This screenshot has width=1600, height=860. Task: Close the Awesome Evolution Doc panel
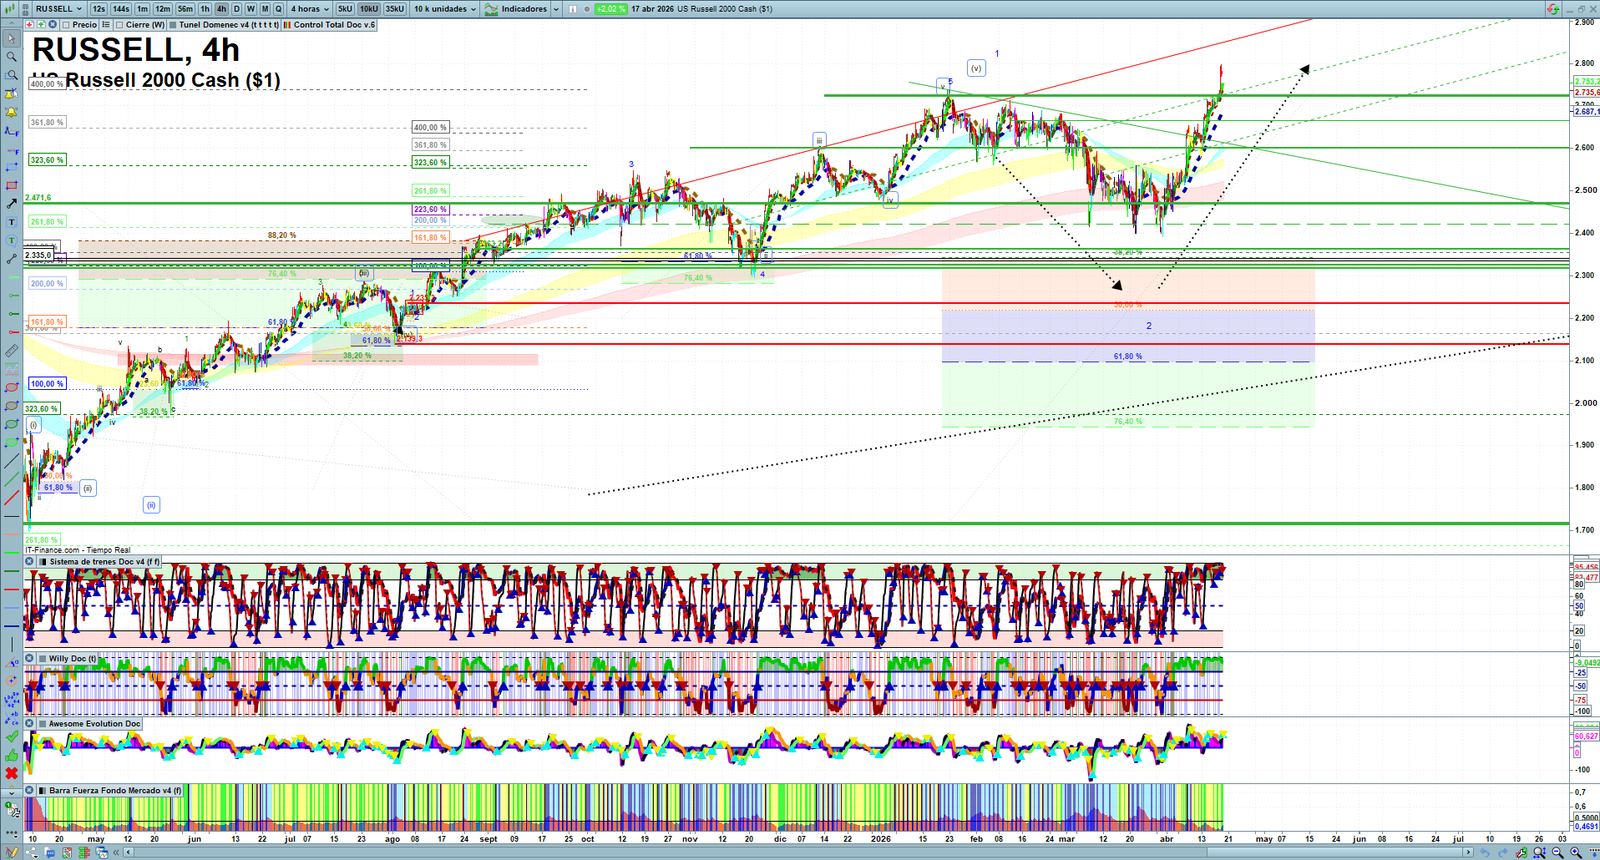tap(30, 724)
